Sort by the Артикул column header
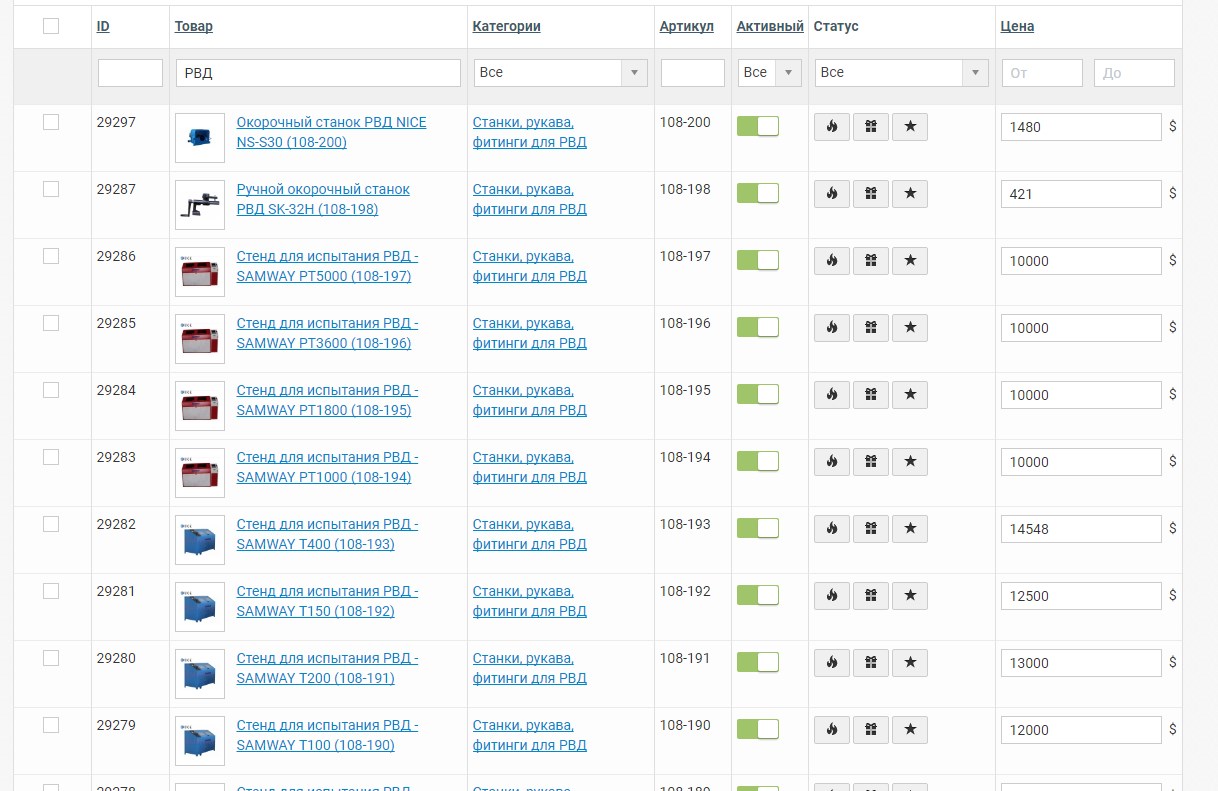 point(687,27)
